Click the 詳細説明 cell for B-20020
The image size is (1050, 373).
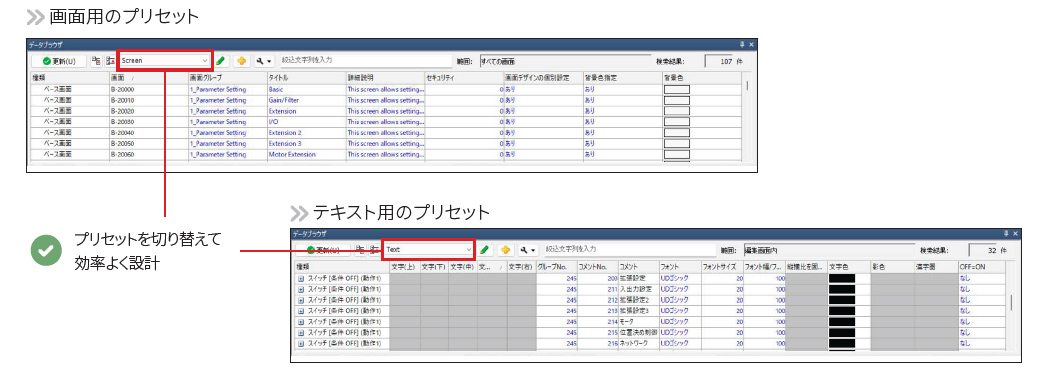tap(385, 110)
